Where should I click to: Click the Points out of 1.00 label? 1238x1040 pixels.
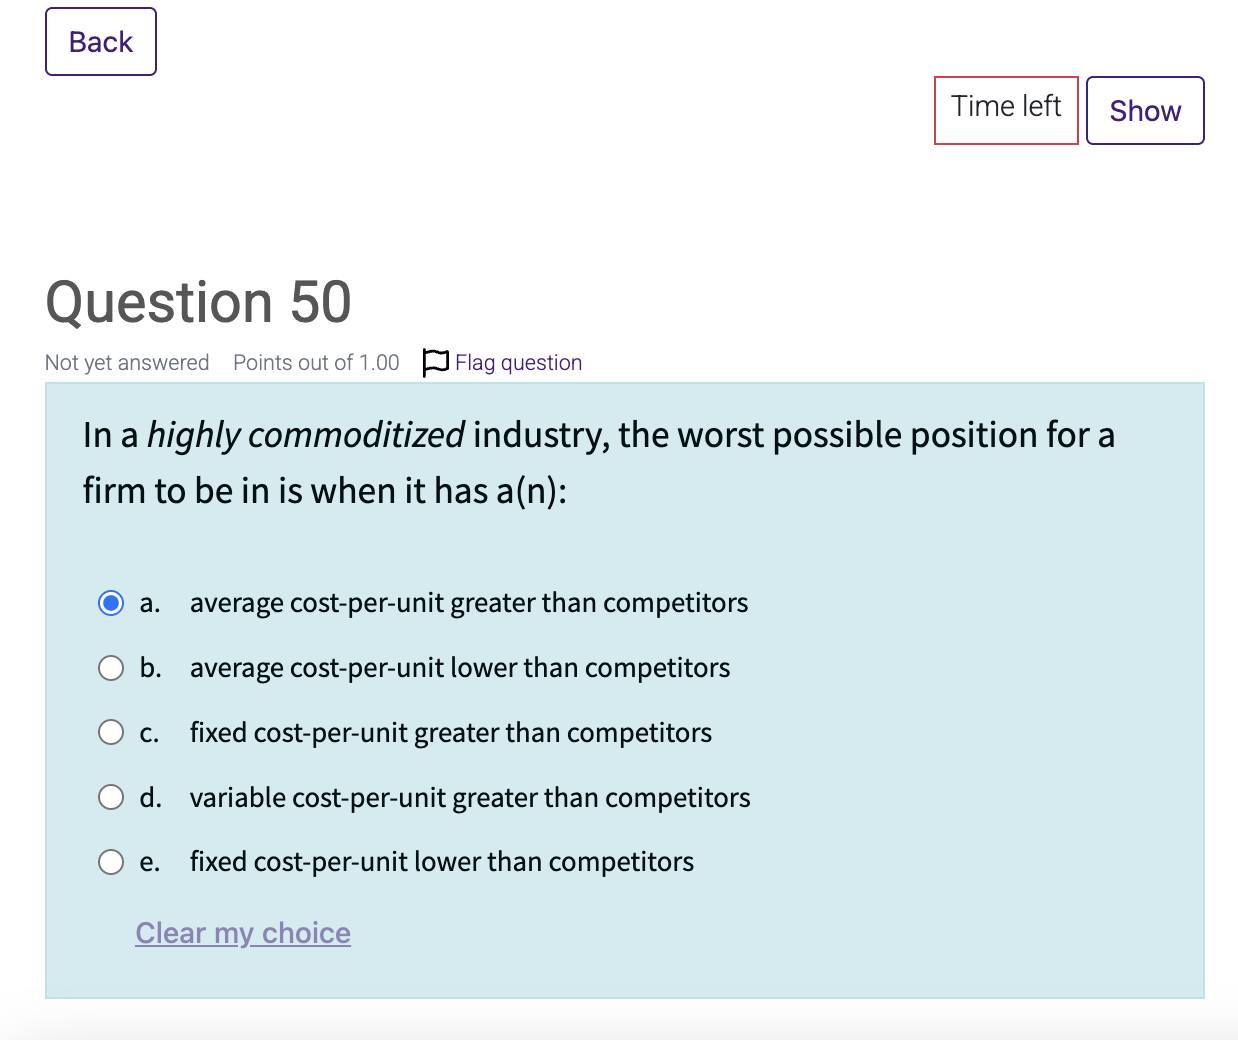(x=316, y=362)
